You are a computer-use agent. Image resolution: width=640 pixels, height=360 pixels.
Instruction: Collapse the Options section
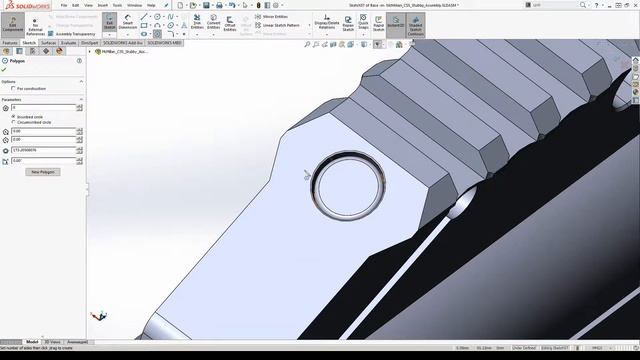[x=81, y=82]
